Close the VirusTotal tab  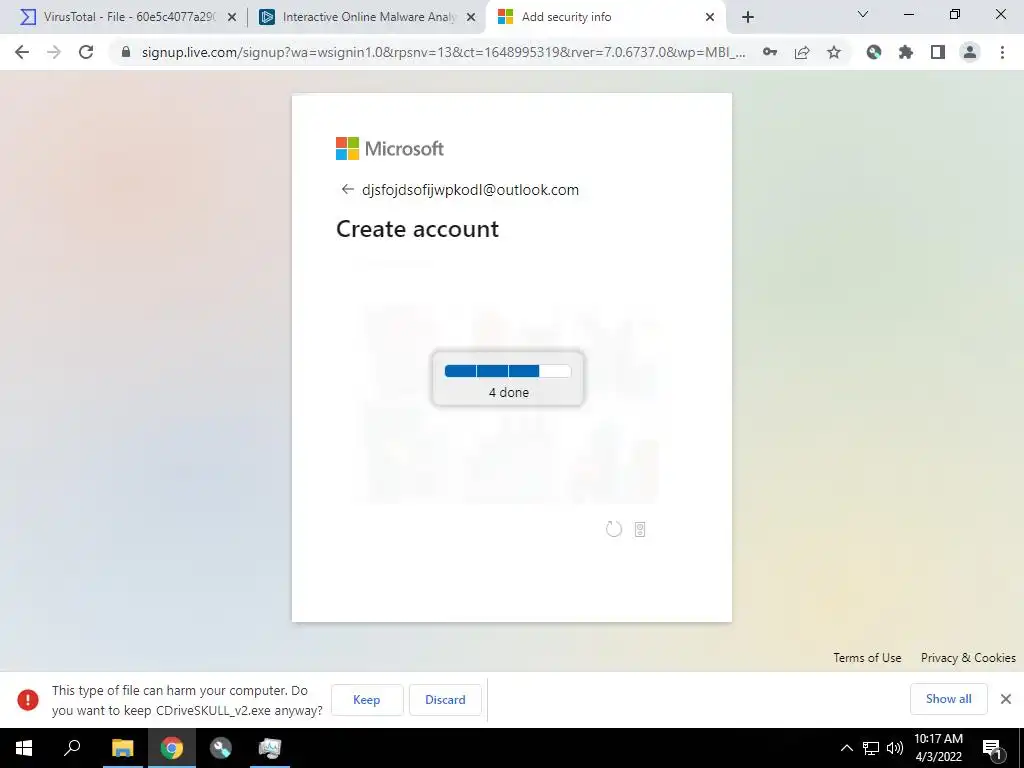[232, 18]
